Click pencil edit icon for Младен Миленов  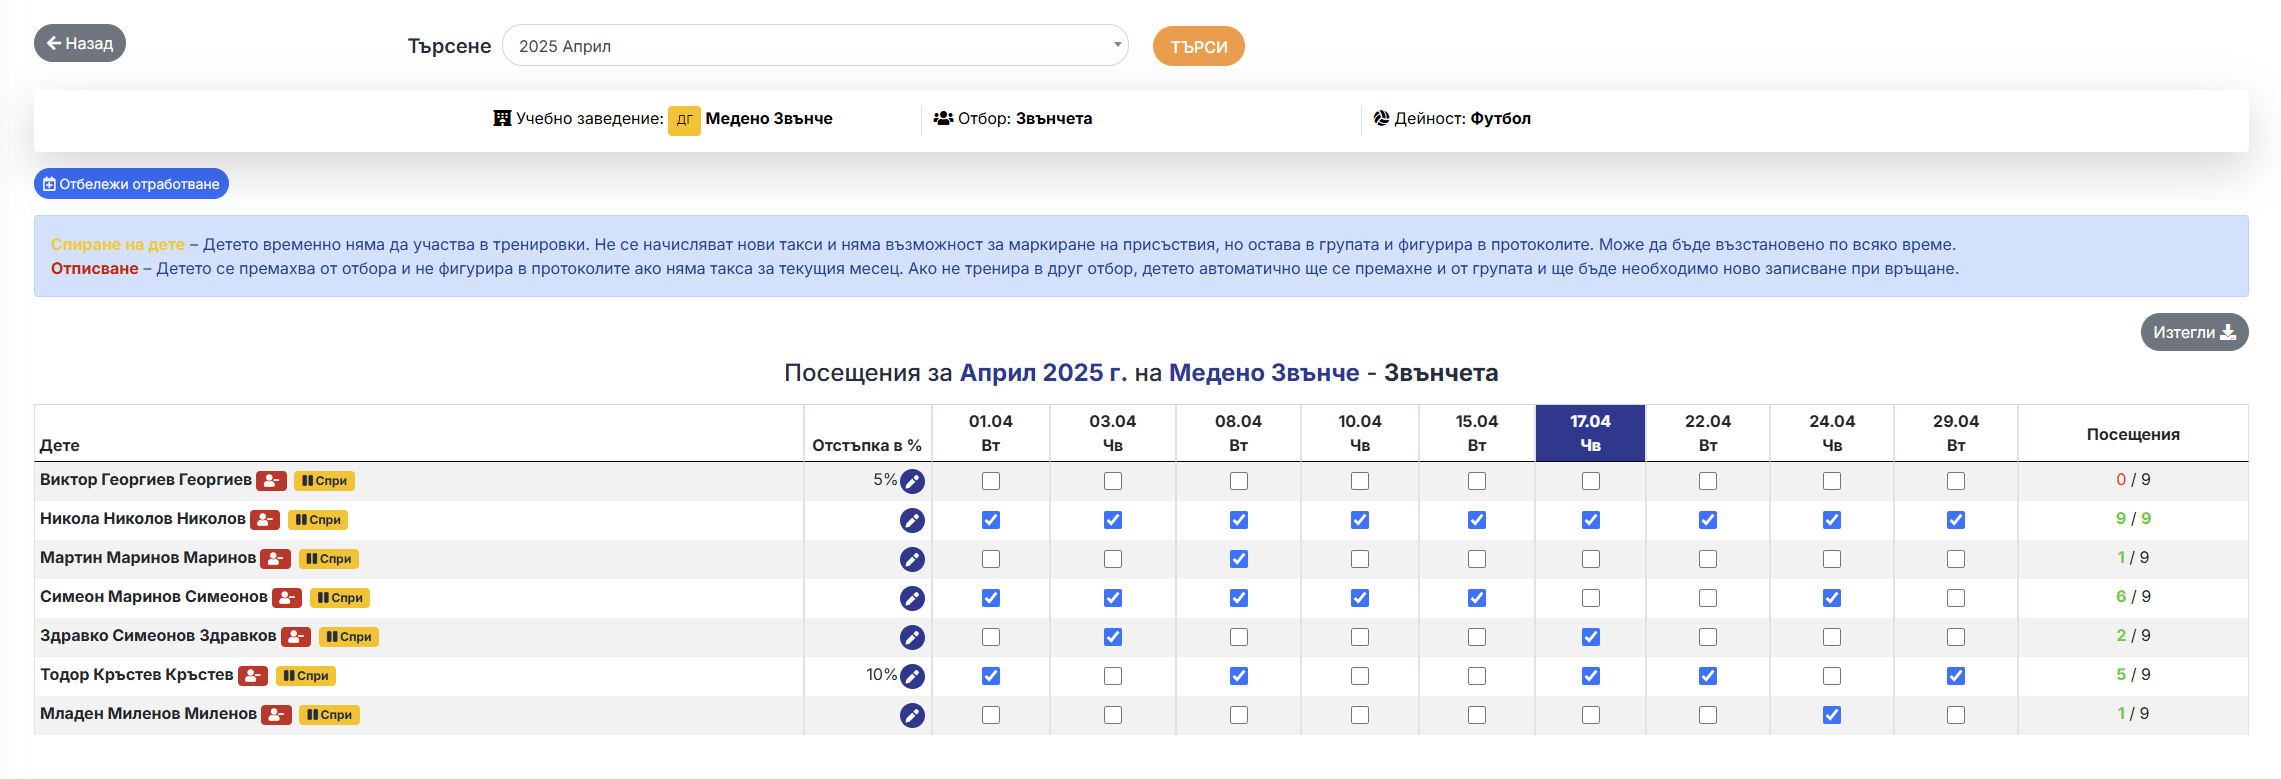click(911, 715)
